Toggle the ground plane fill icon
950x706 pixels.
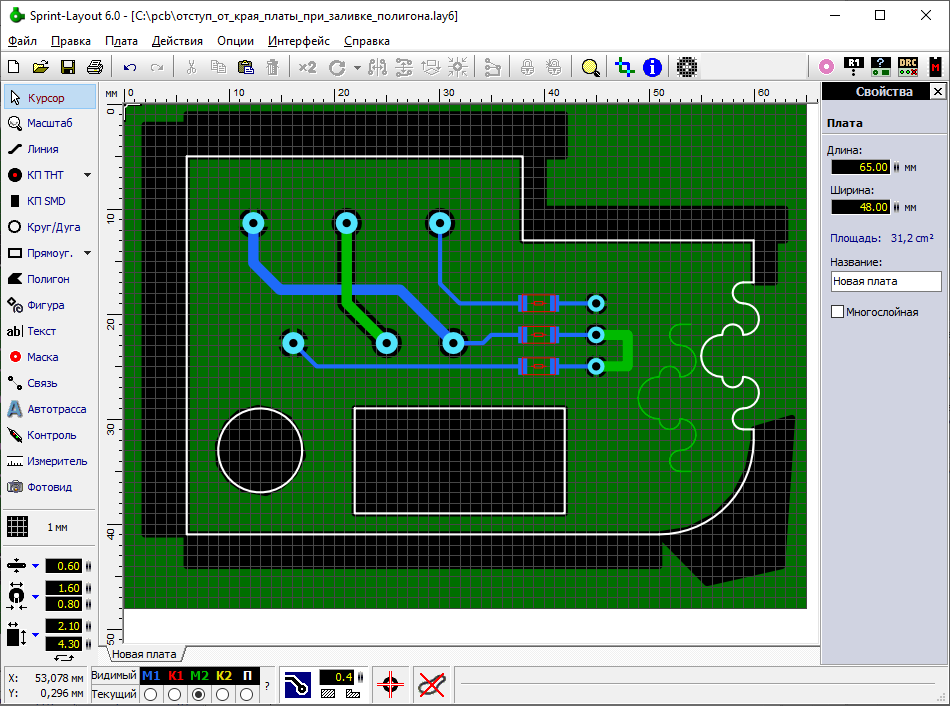pos(298,684)
